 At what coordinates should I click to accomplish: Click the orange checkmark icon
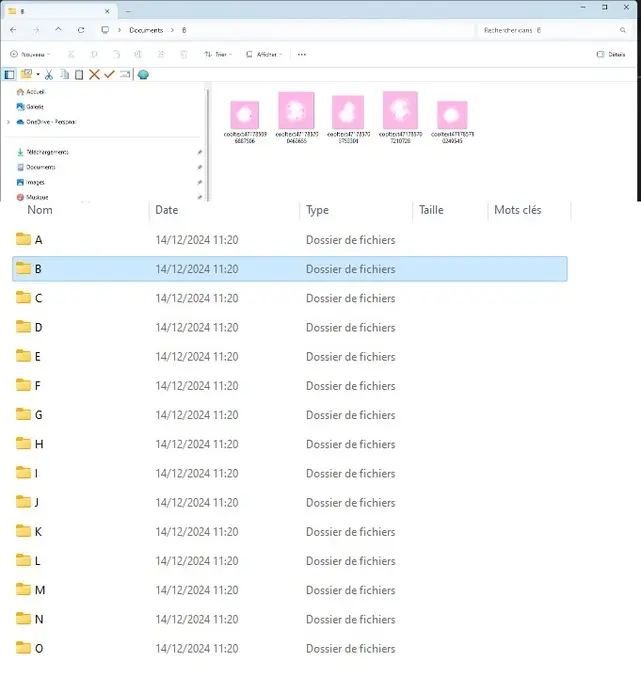(x=109, y=75)
